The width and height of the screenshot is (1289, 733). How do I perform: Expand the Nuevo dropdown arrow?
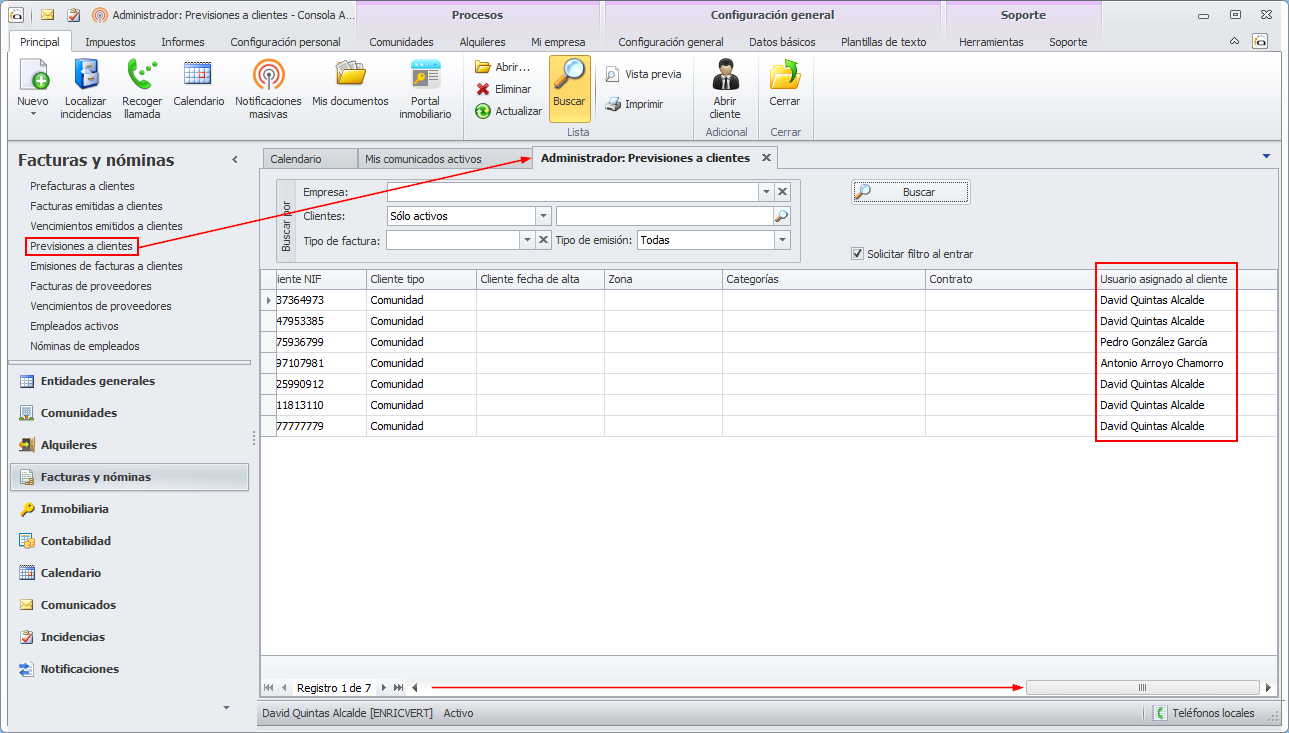coord(33,114)
